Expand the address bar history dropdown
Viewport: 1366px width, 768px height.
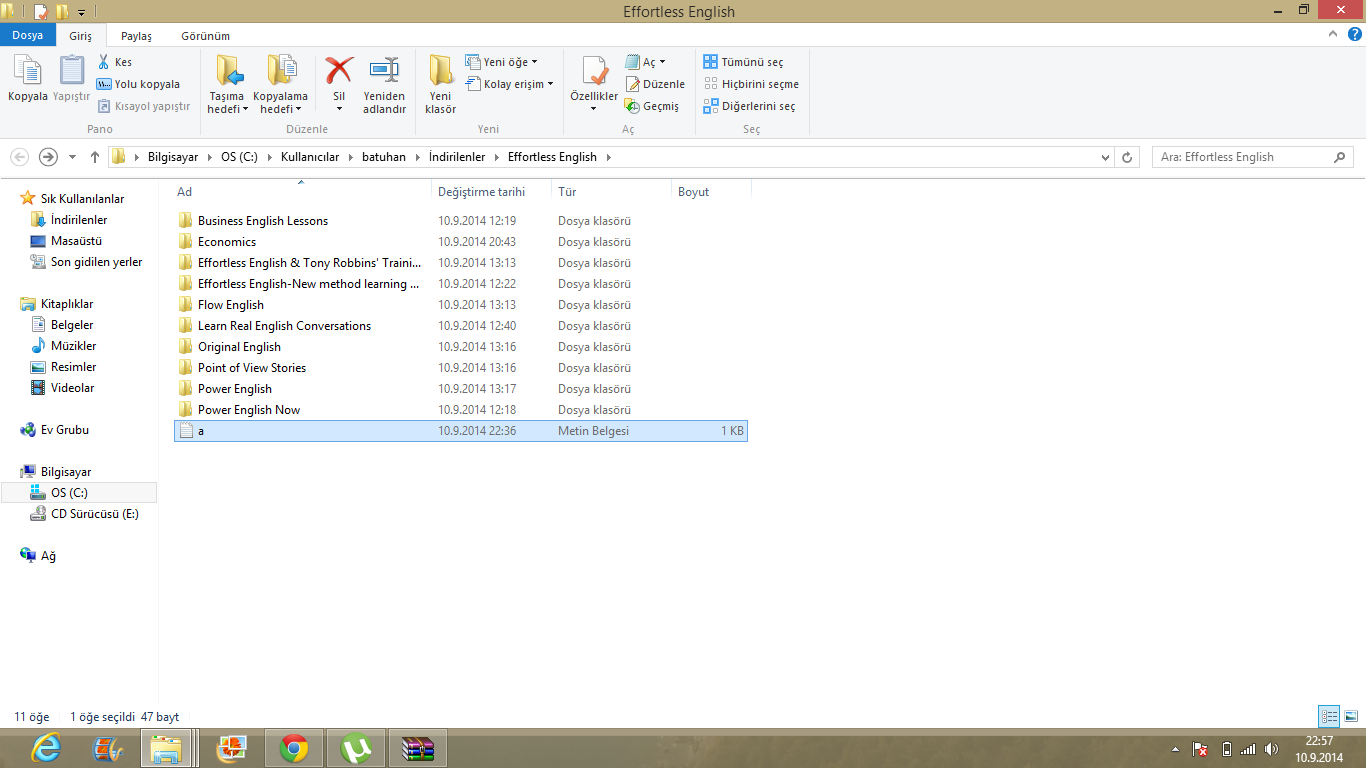click(x=1105, y=157)
